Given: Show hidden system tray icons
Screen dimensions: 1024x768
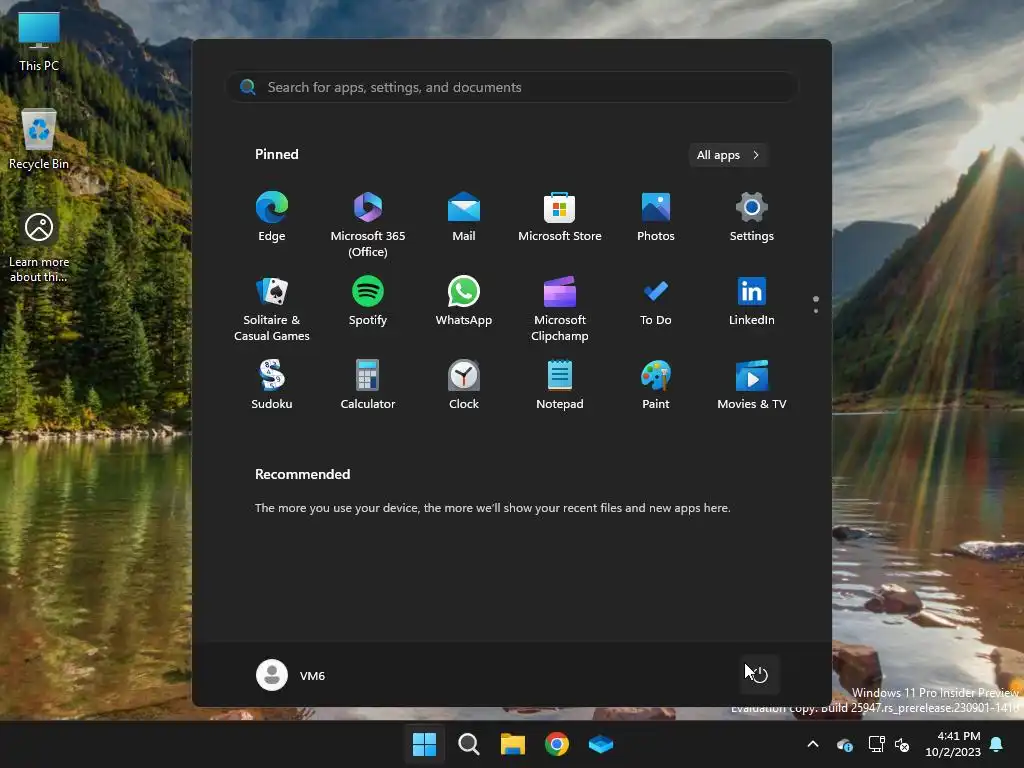Looking at the screenshot, I should (813, 744).
